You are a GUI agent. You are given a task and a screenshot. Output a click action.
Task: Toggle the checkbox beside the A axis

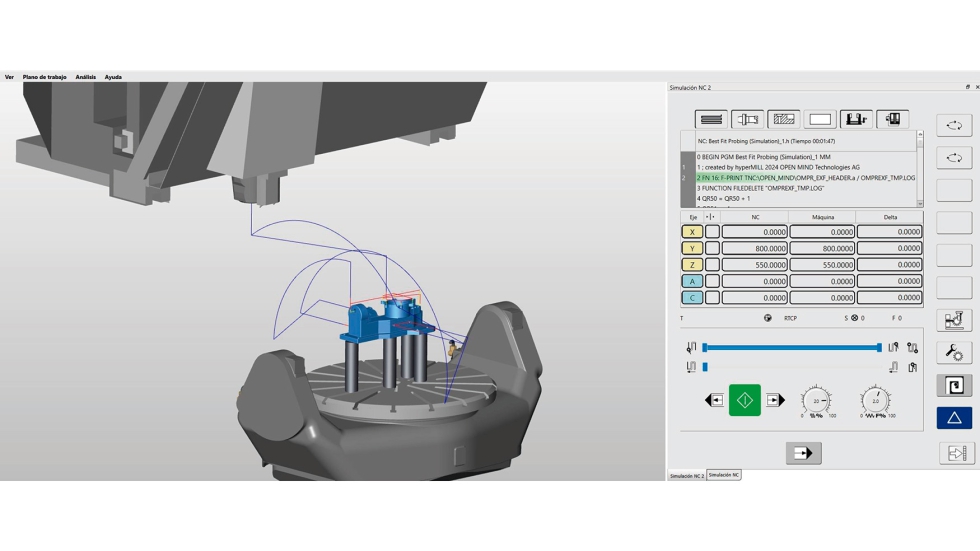coord(712,281)
